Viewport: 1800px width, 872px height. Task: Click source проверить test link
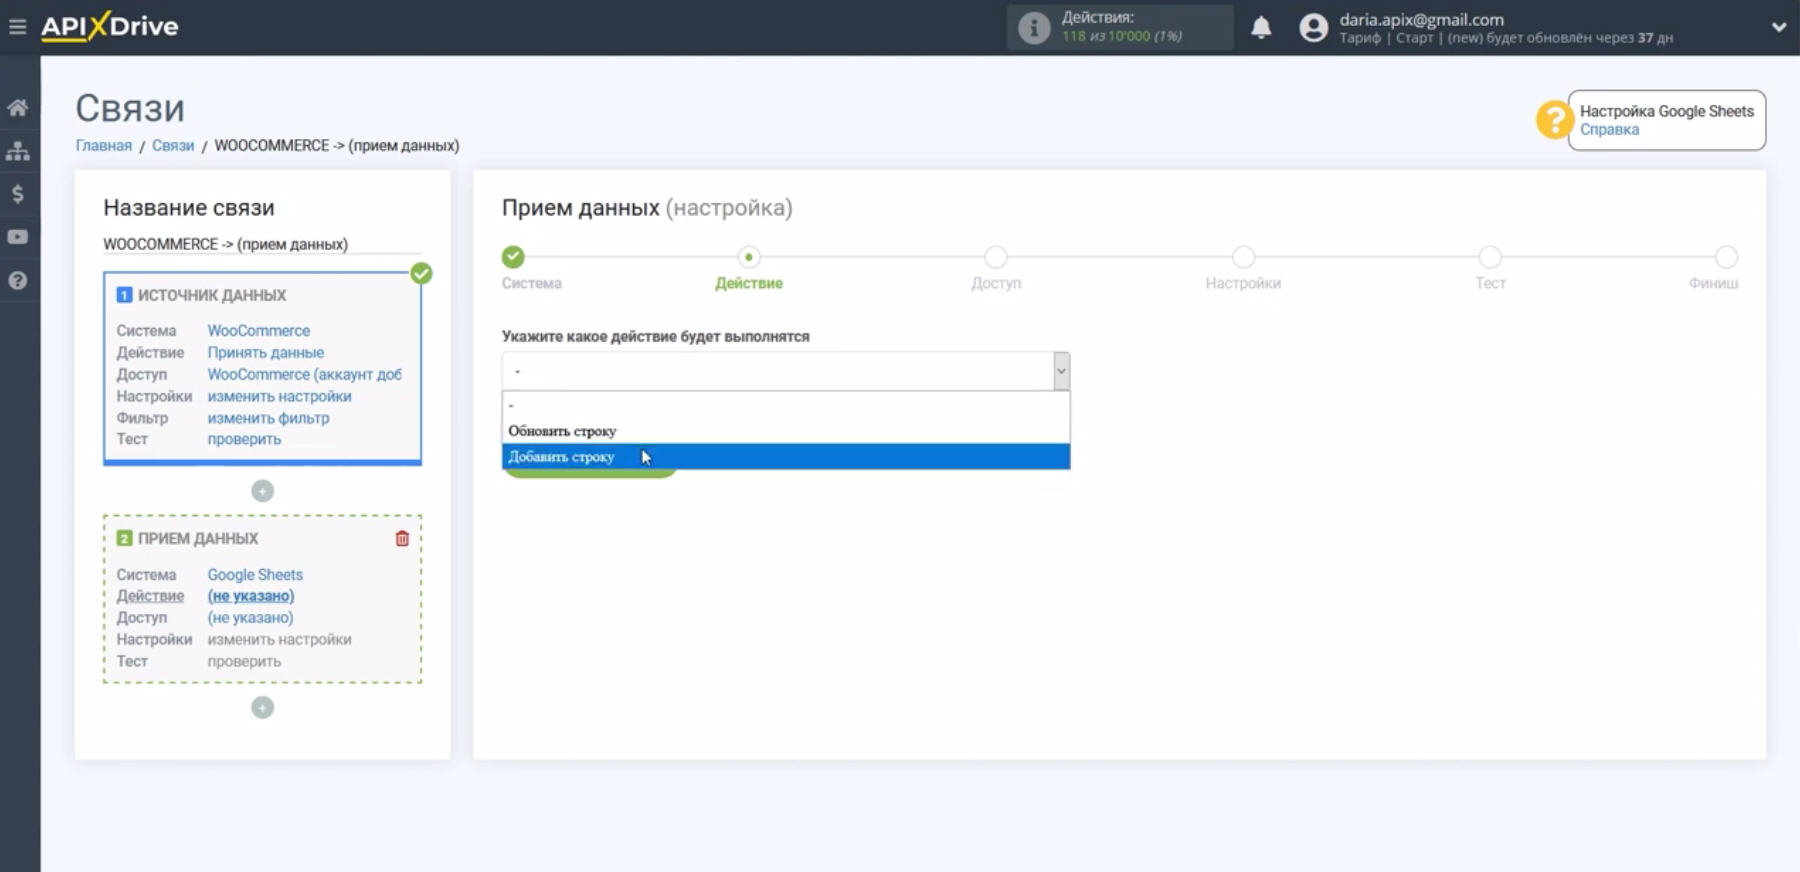244,440
